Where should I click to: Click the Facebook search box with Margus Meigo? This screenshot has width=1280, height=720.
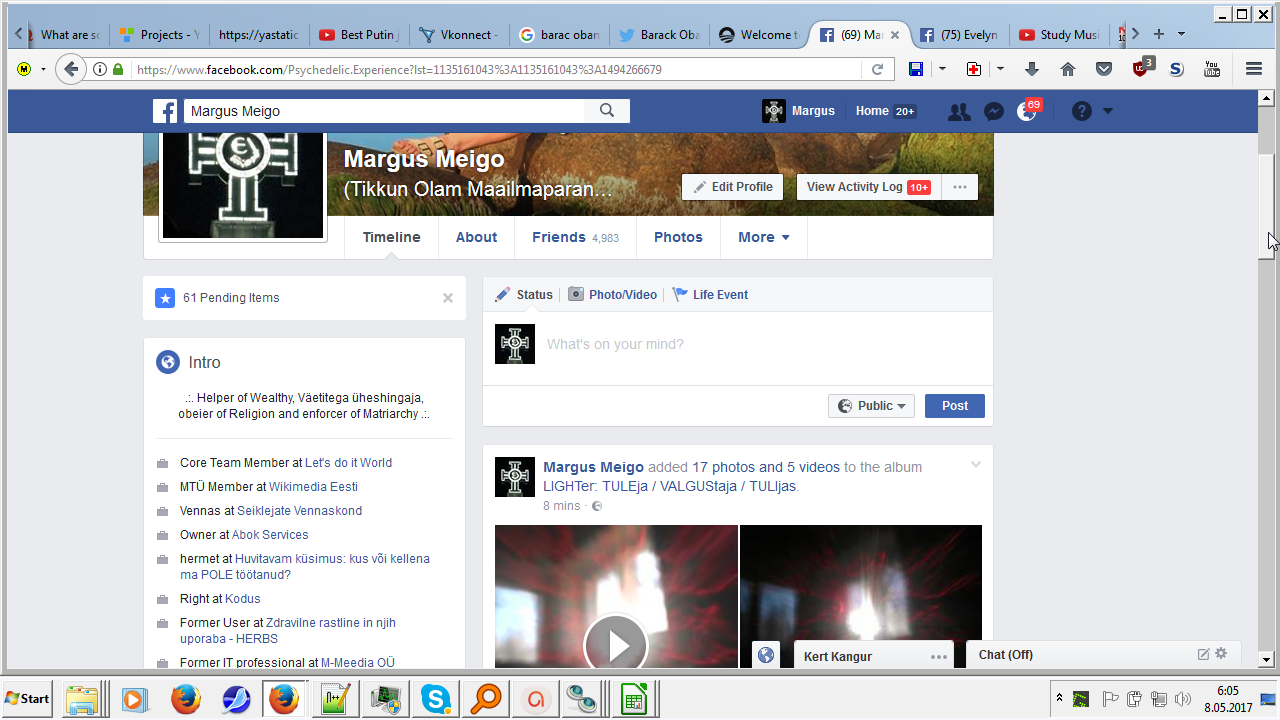point(384,111)
